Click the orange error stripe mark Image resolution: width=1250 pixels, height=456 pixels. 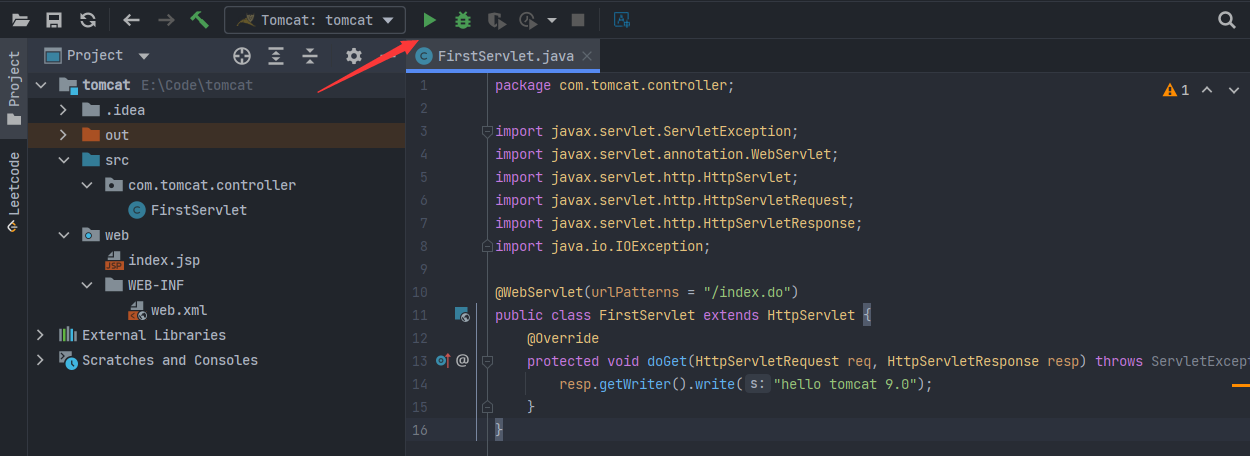(1241, 384)
